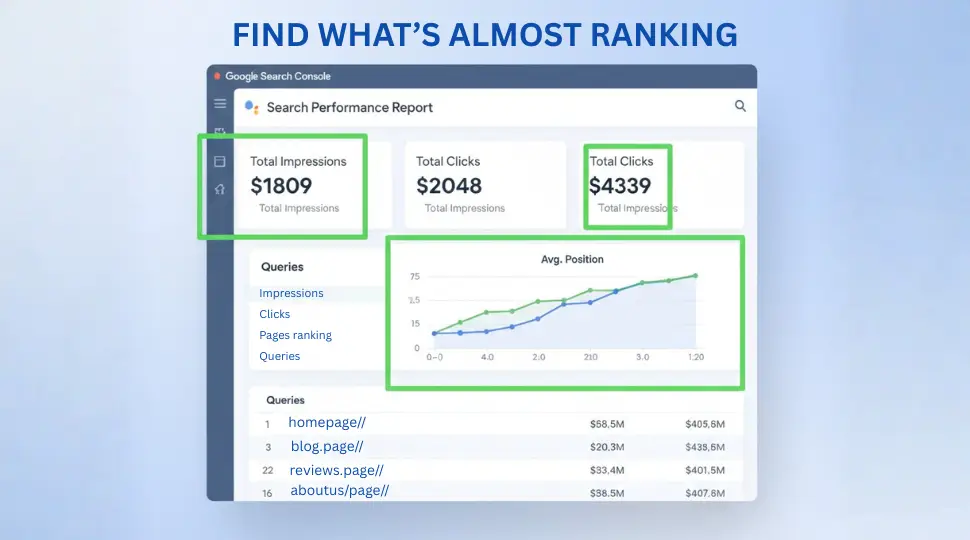Select the Queries option in the side list

click(279, 356)
